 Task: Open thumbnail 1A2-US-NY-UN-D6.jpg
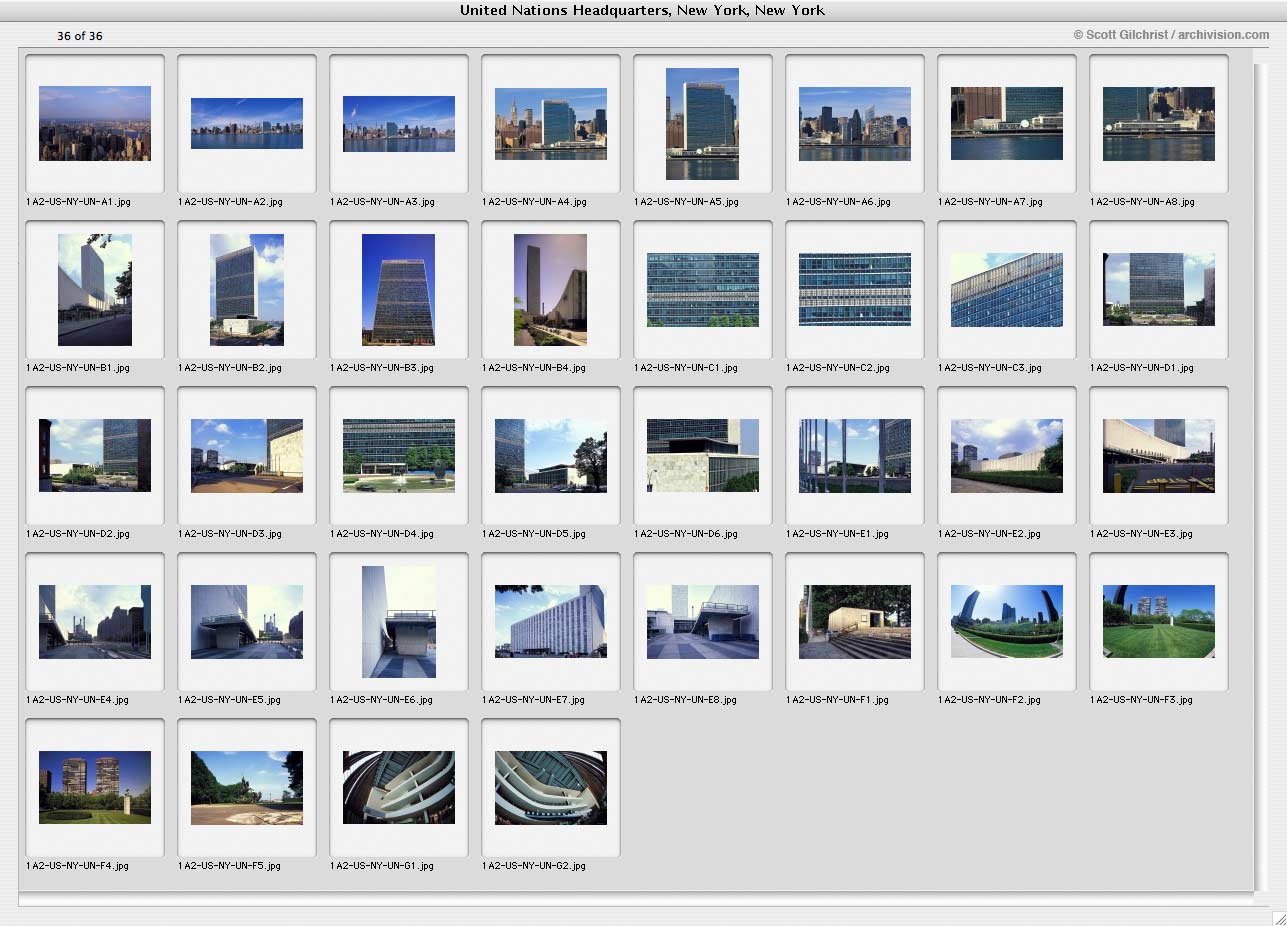tap(703, 455)
